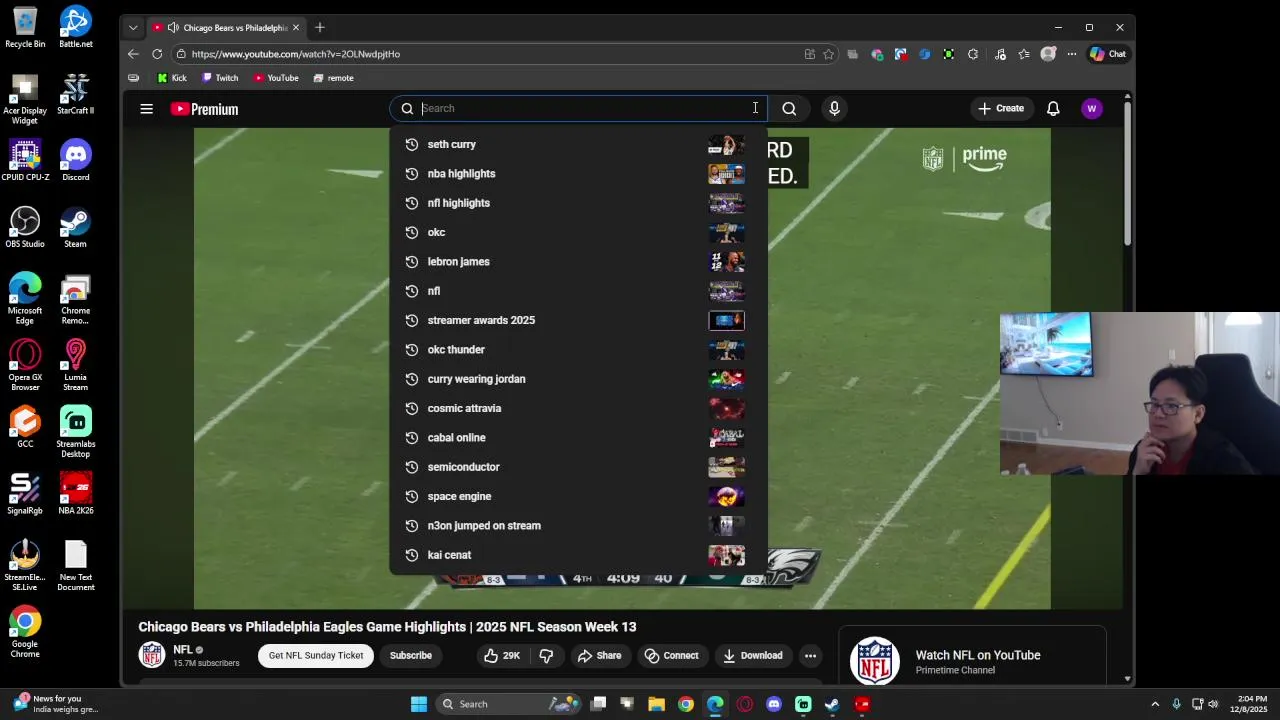The image size is (1280, 720).
Task: Open Edge profile avatar icon
Action: tap(1048, 54)
